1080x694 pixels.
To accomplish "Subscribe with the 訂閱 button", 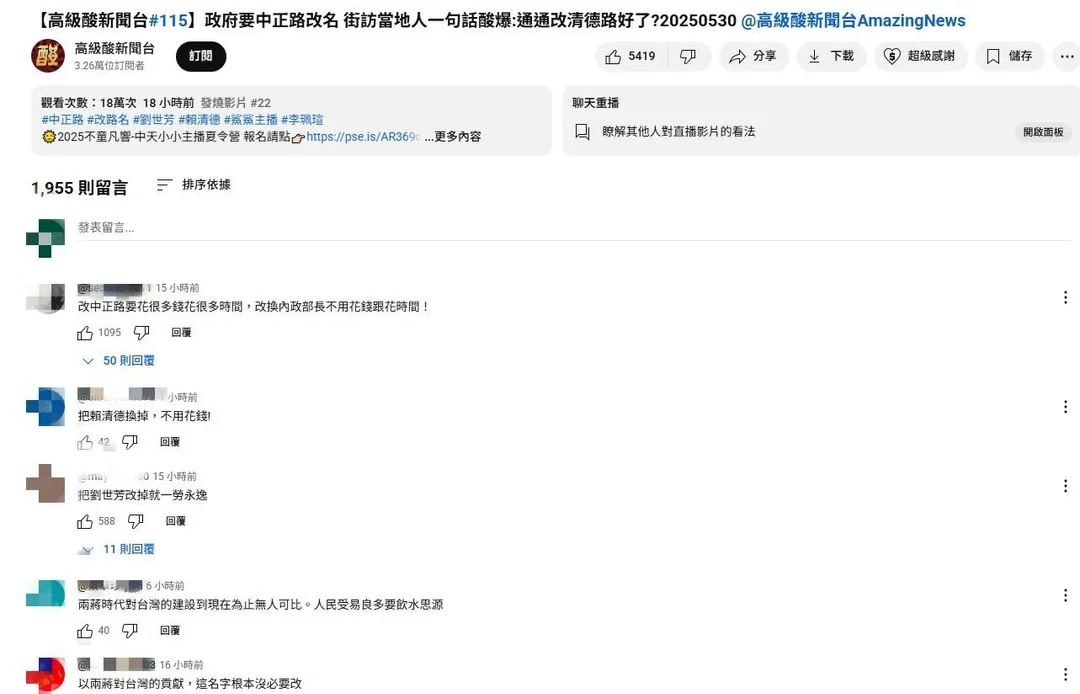I will (200, 56).
